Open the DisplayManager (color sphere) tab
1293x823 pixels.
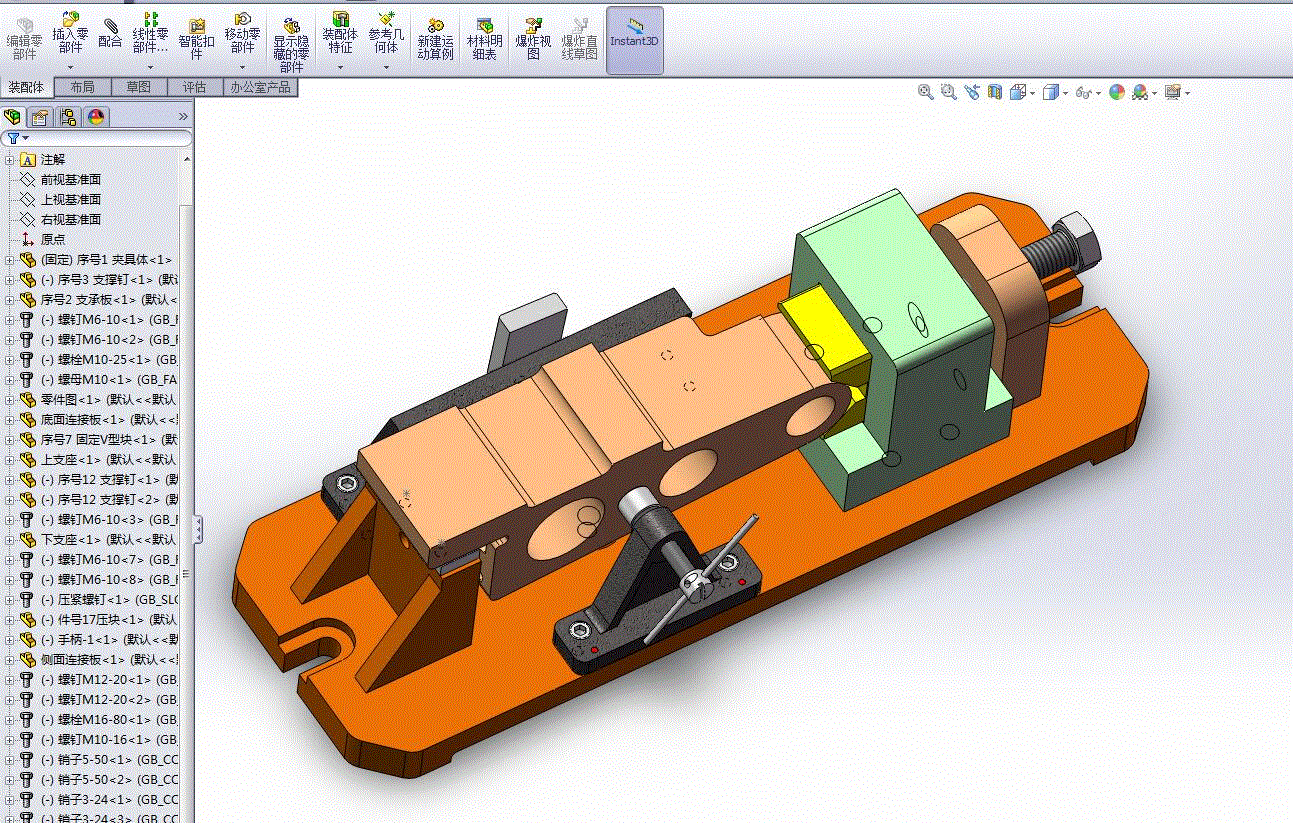click(x=96, y=117)
